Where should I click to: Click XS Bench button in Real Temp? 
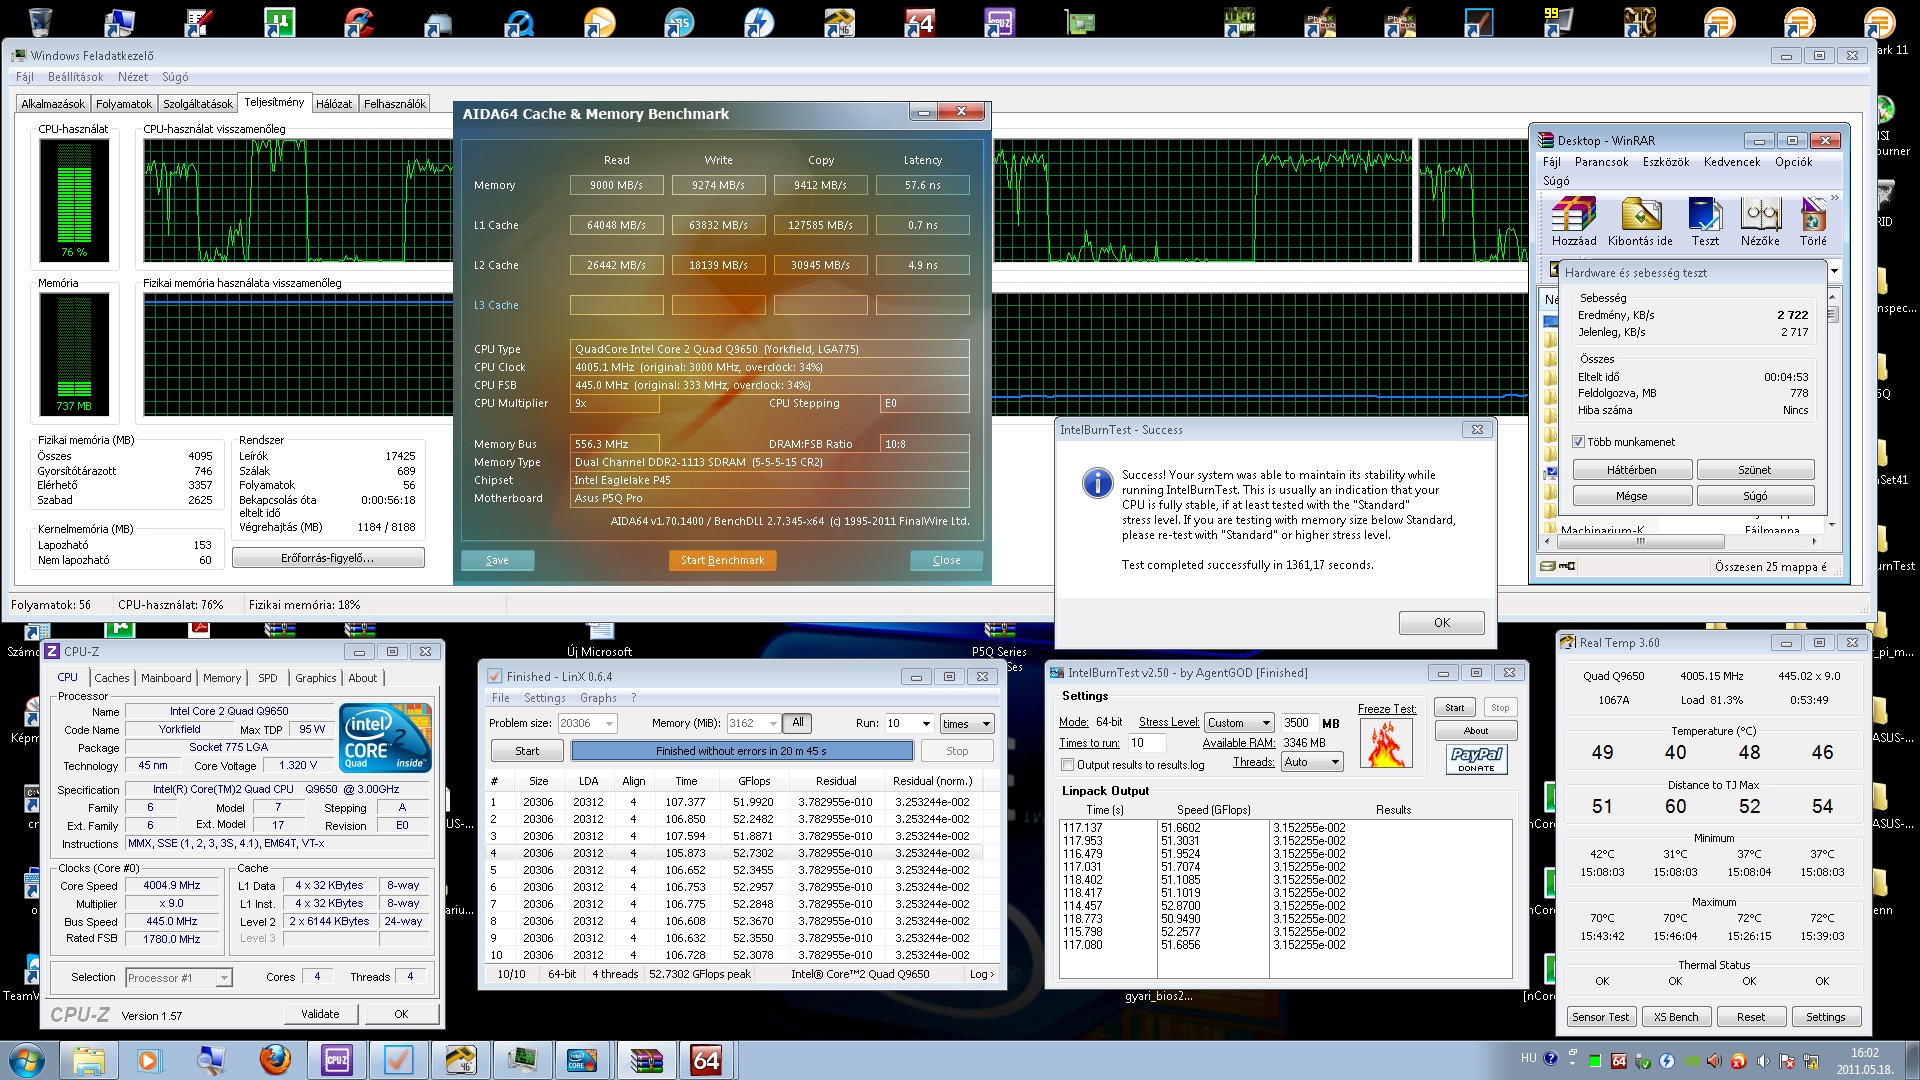(x=1676, y=1017)
